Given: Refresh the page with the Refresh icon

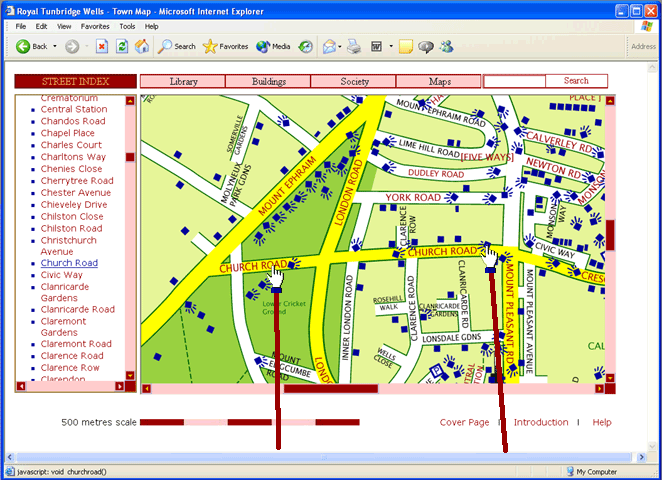Looking at the screenshot, I should 122,46.
